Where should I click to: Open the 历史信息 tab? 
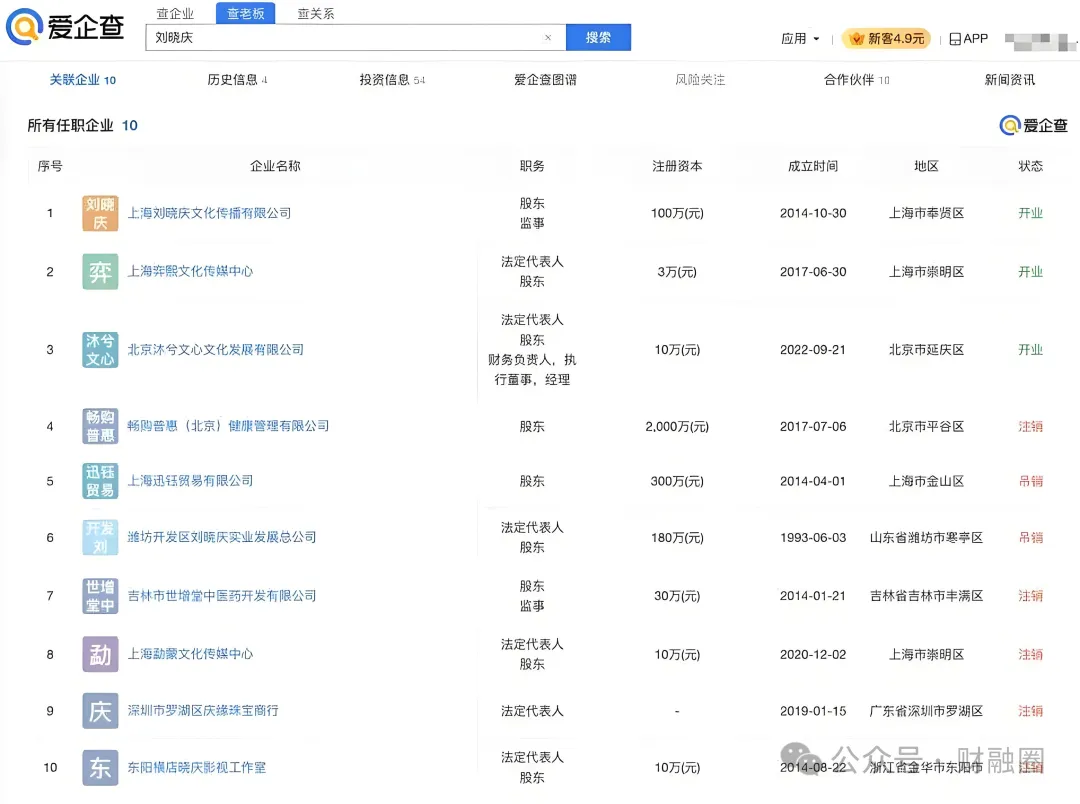click(x=238, y=80)
